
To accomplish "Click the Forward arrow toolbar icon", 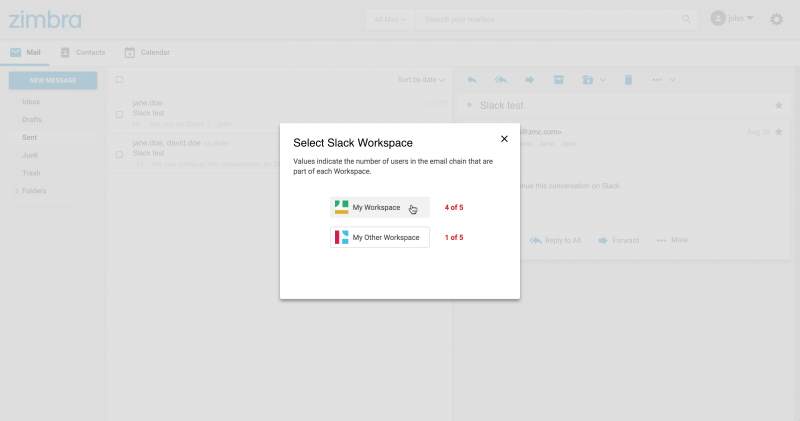I will point(530,80).
